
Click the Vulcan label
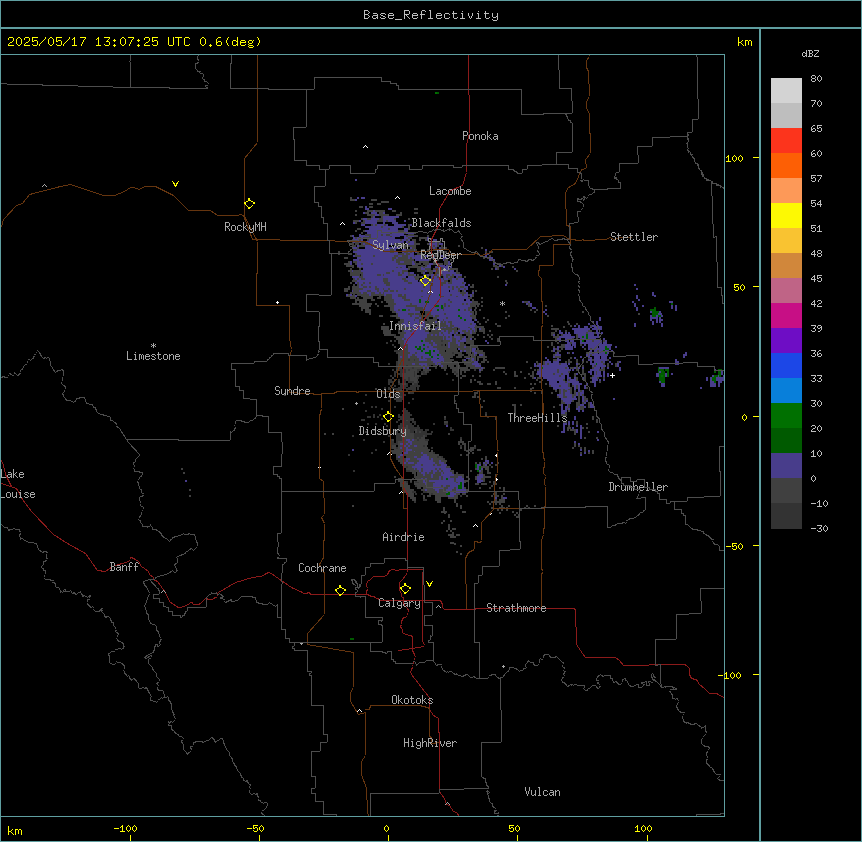coord(543,792)
